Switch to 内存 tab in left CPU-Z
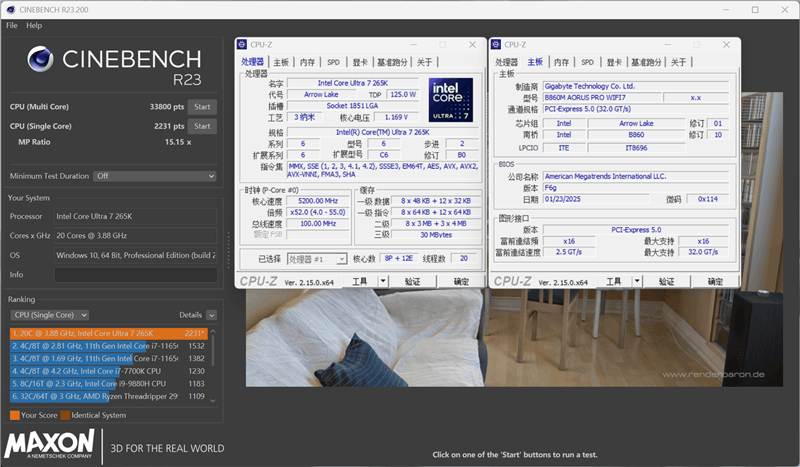800x467 pixels. (307, 62)
